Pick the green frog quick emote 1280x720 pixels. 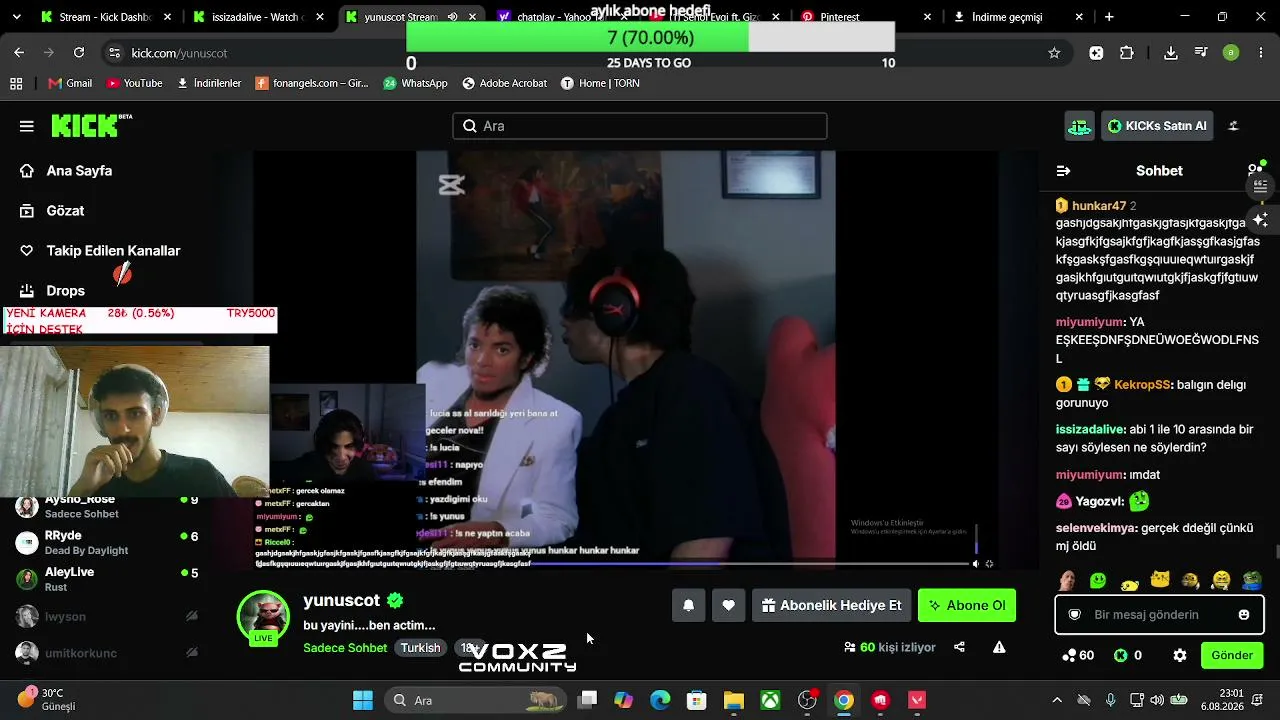click(x=1251, y=580)
